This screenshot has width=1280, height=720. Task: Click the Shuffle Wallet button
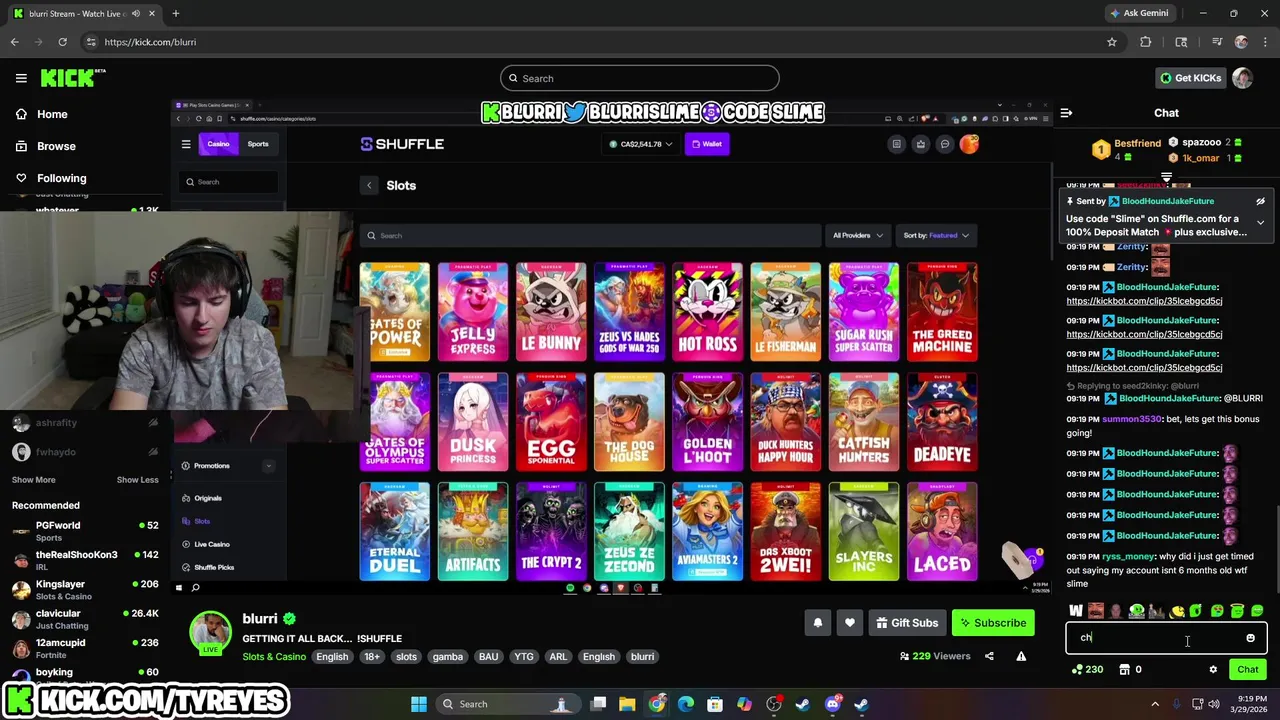pos(706,144)
